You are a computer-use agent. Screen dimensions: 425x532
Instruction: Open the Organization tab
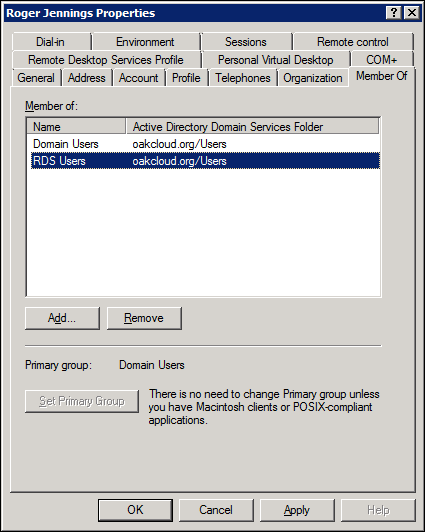tap(313, 78)
